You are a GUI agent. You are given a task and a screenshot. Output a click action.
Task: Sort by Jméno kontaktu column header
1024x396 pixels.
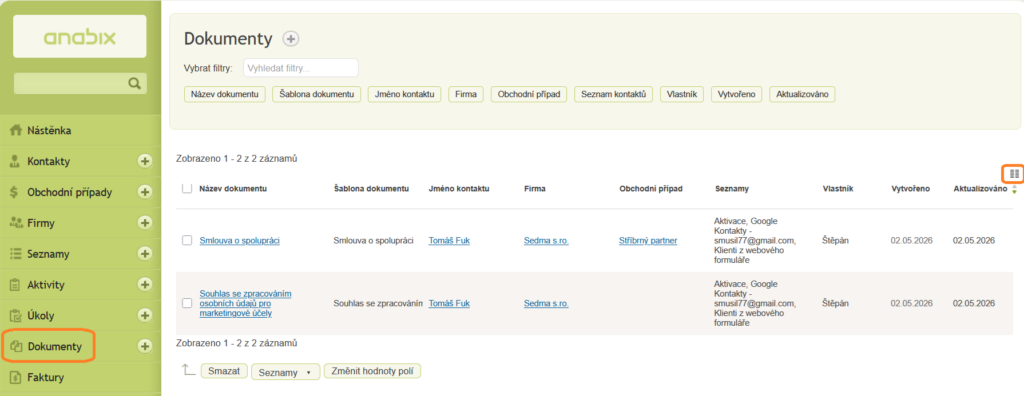[x=458, y=188]
